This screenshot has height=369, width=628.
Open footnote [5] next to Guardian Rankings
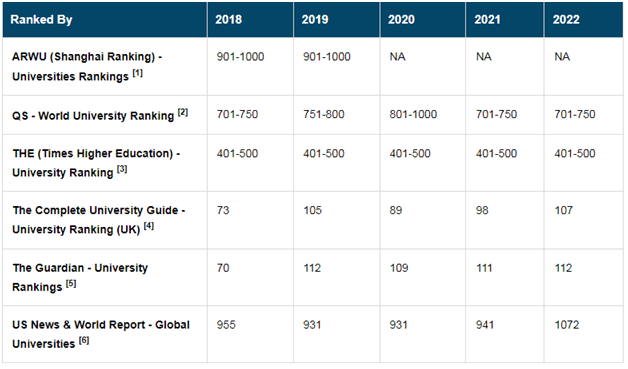pos(71,284)
